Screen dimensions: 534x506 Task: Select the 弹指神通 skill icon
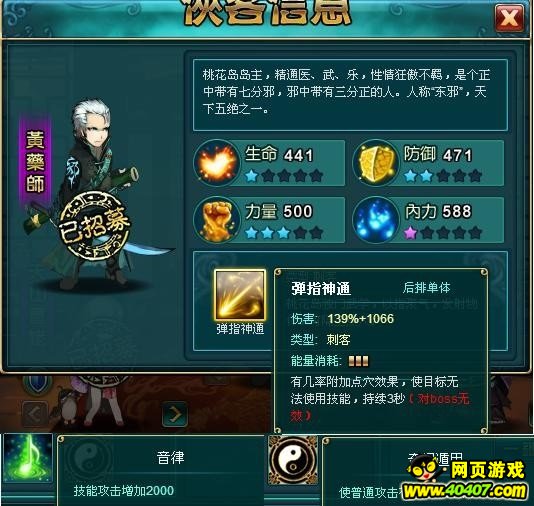click(240, 295)
